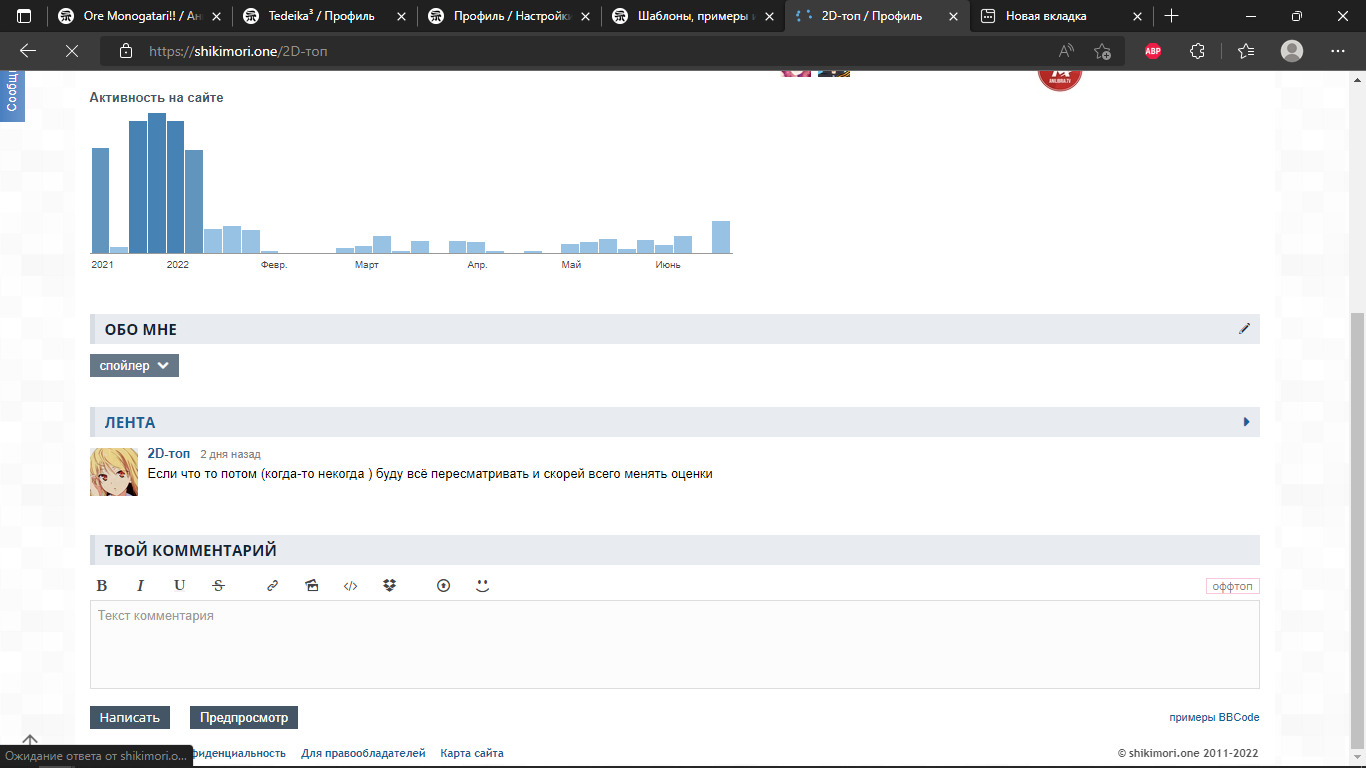
Task: Toggle bold formatting in comment editor
Action: point(101,586)
